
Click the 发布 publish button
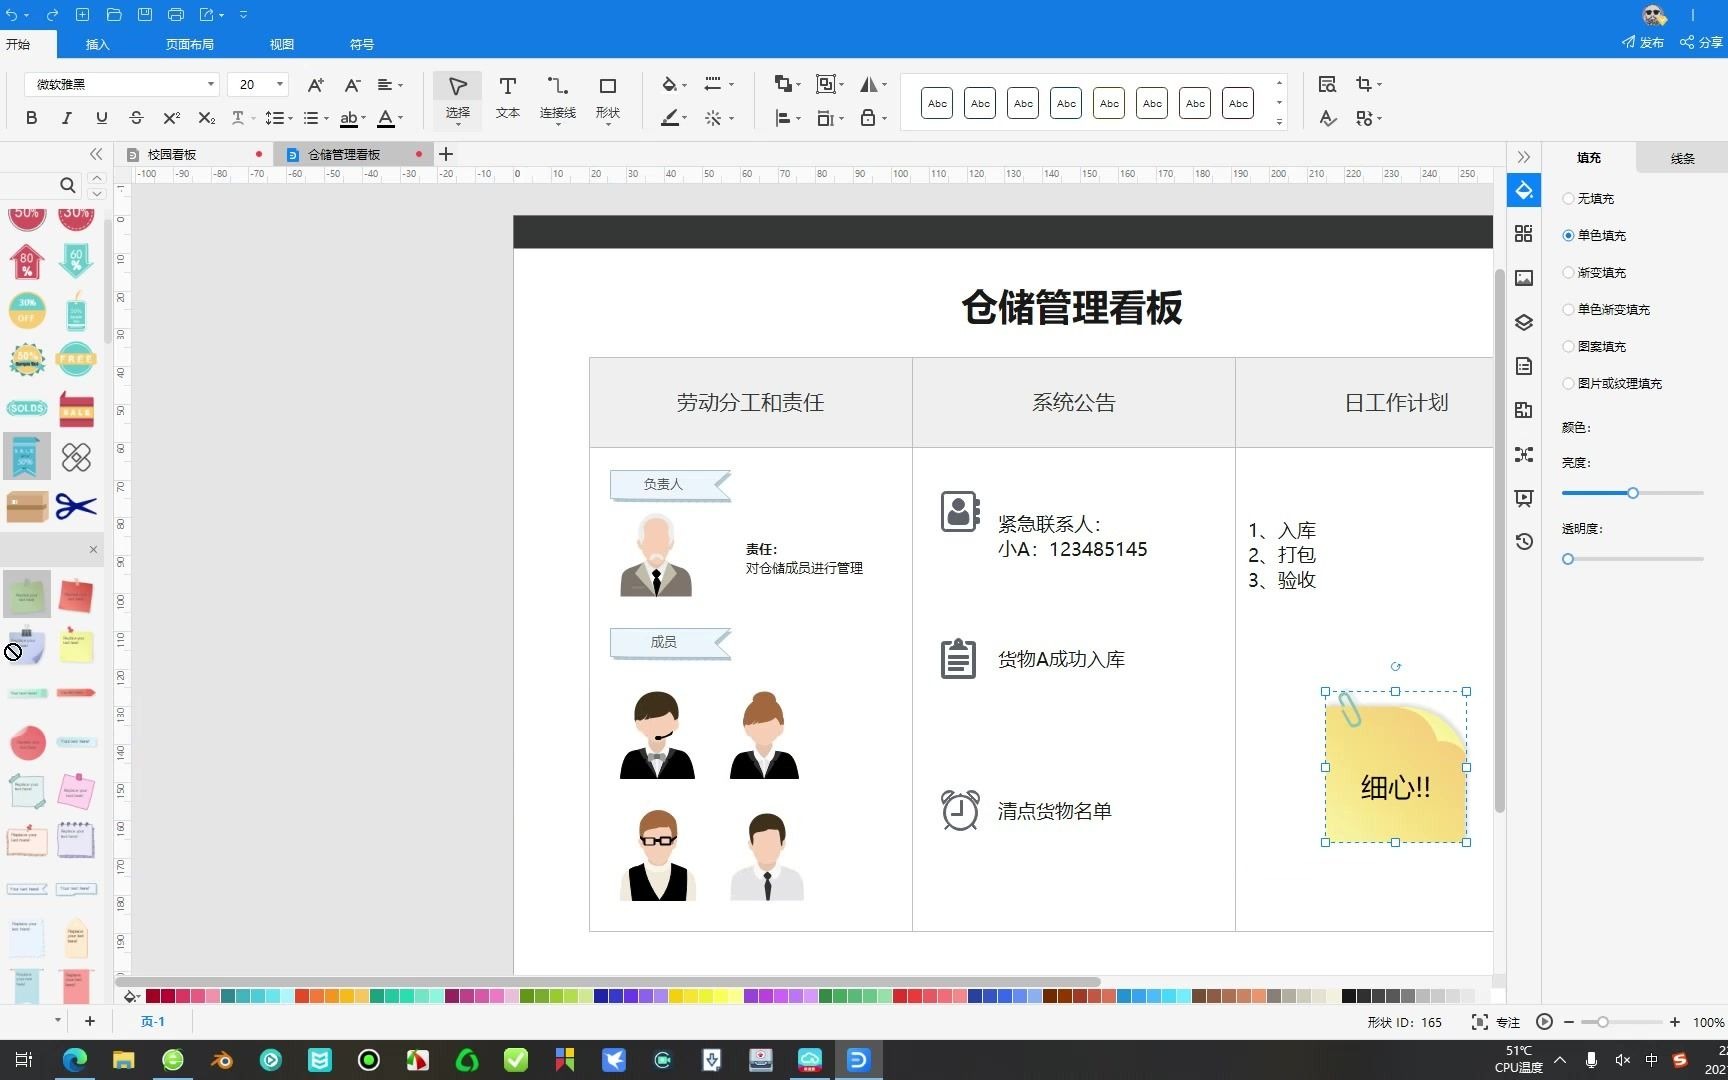(x=1642, y=43)
